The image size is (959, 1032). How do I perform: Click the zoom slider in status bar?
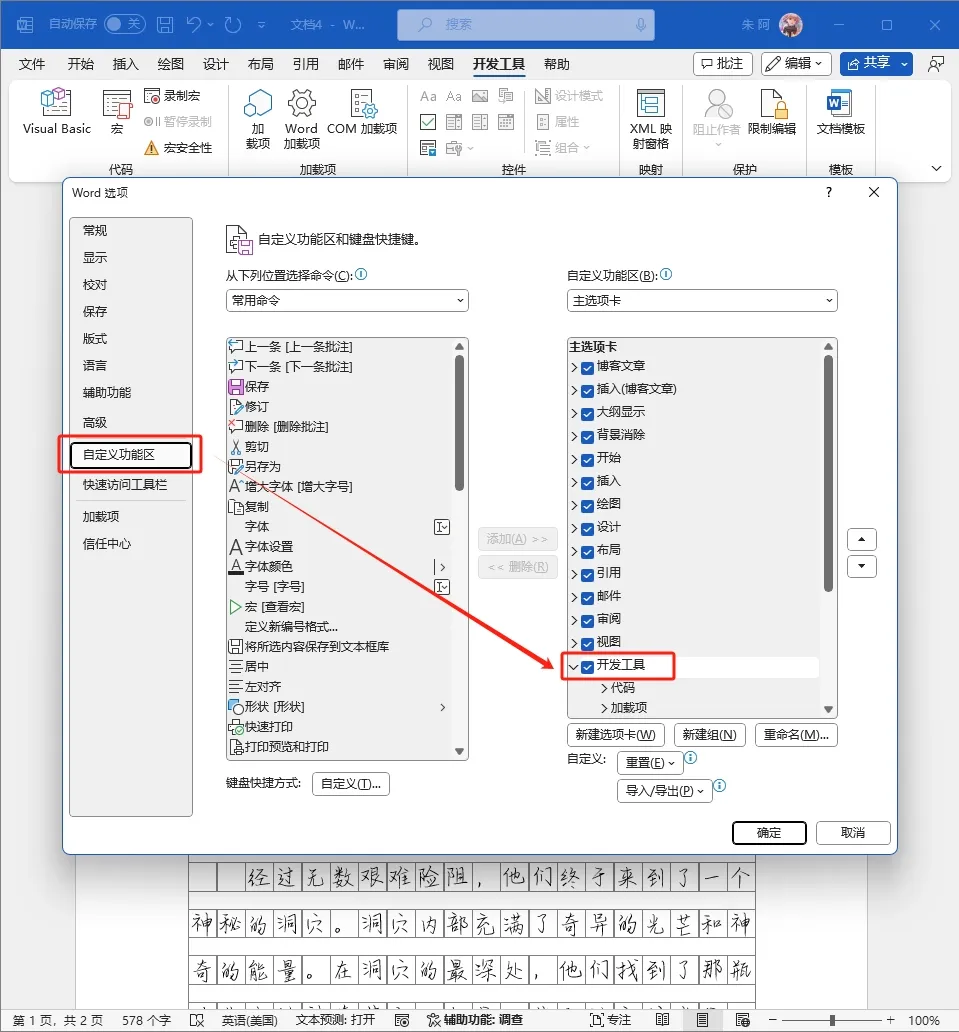832,1021
